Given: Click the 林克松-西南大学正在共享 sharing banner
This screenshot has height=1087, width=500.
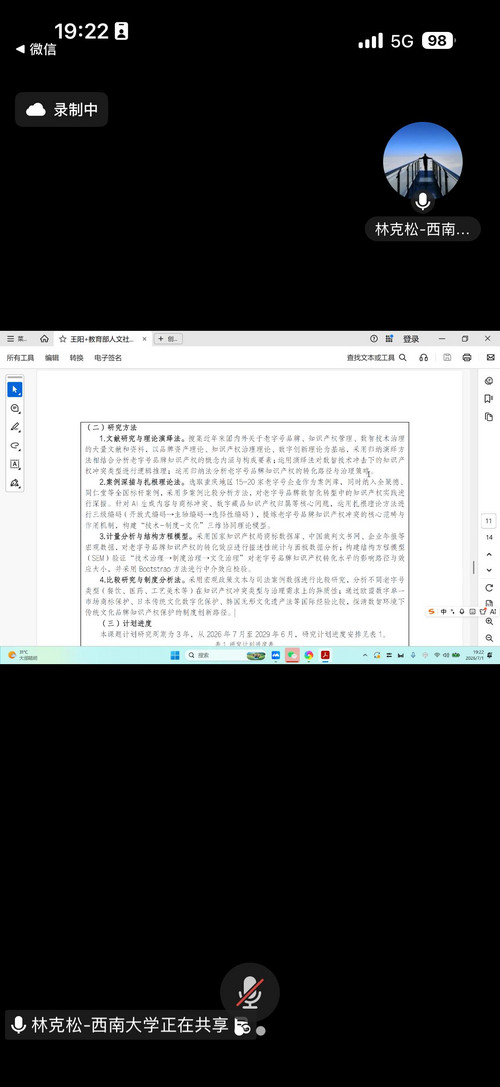Looking at the screenshot, I should pyautogui.click(x=130, y=1025).
